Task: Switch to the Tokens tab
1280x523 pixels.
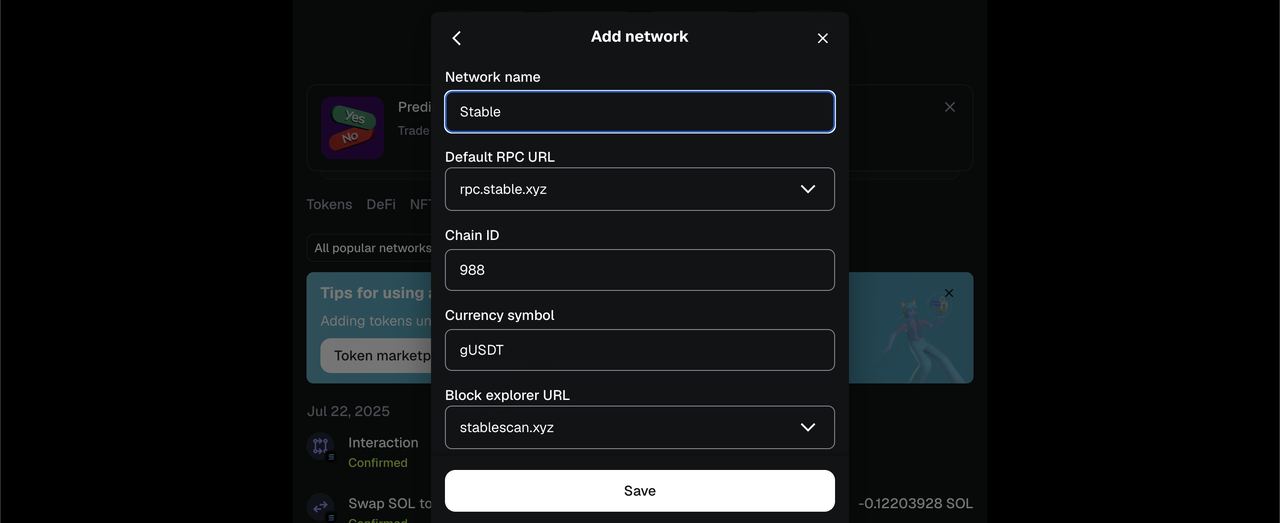Action: [329, 204]
